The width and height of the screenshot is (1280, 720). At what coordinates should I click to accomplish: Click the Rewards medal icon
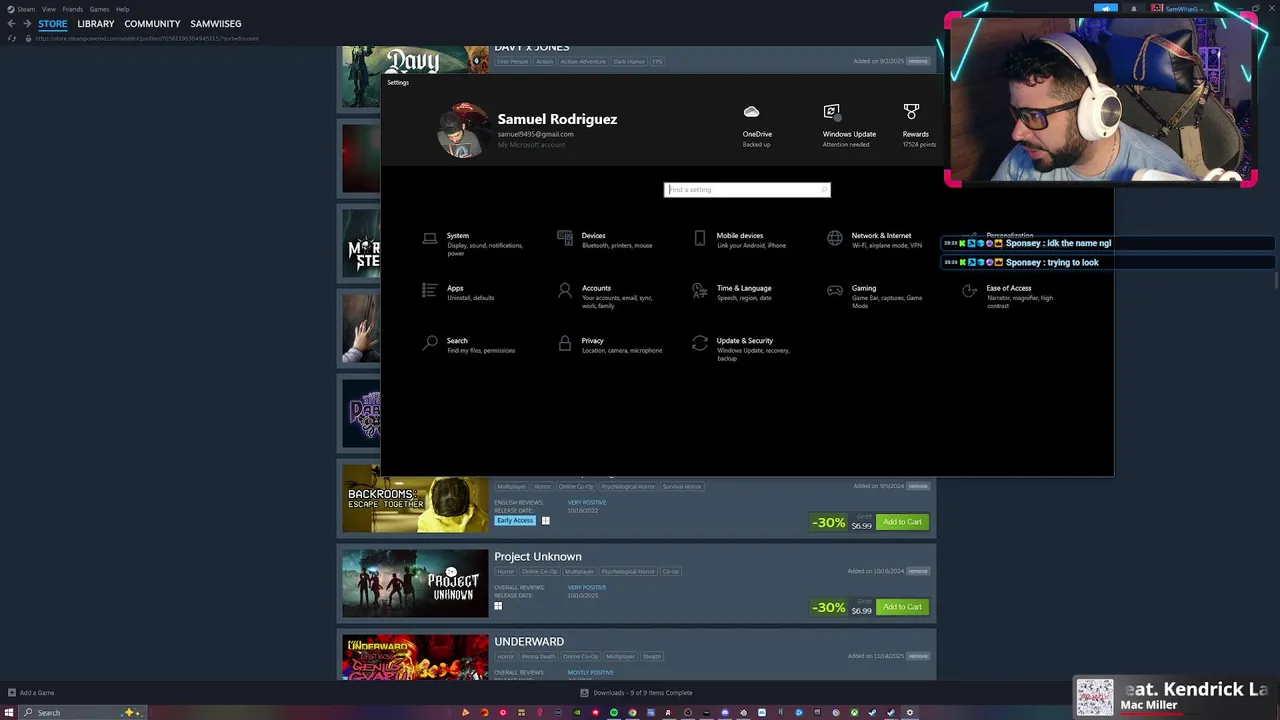911,112
